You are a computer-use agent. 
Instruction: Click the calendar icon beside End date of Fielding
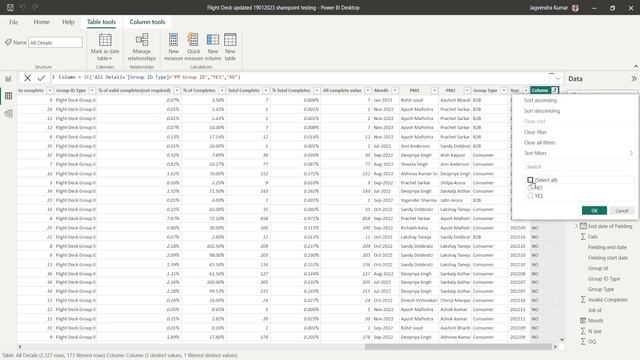point(583,226)
